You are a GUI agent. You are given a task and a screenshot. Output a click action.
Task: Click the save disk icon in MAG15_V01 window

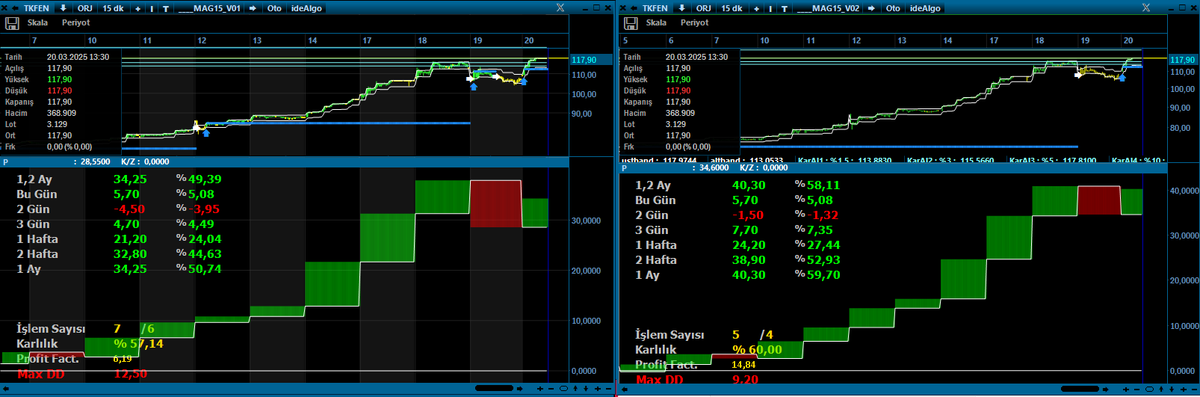click(x=11, y=22)
